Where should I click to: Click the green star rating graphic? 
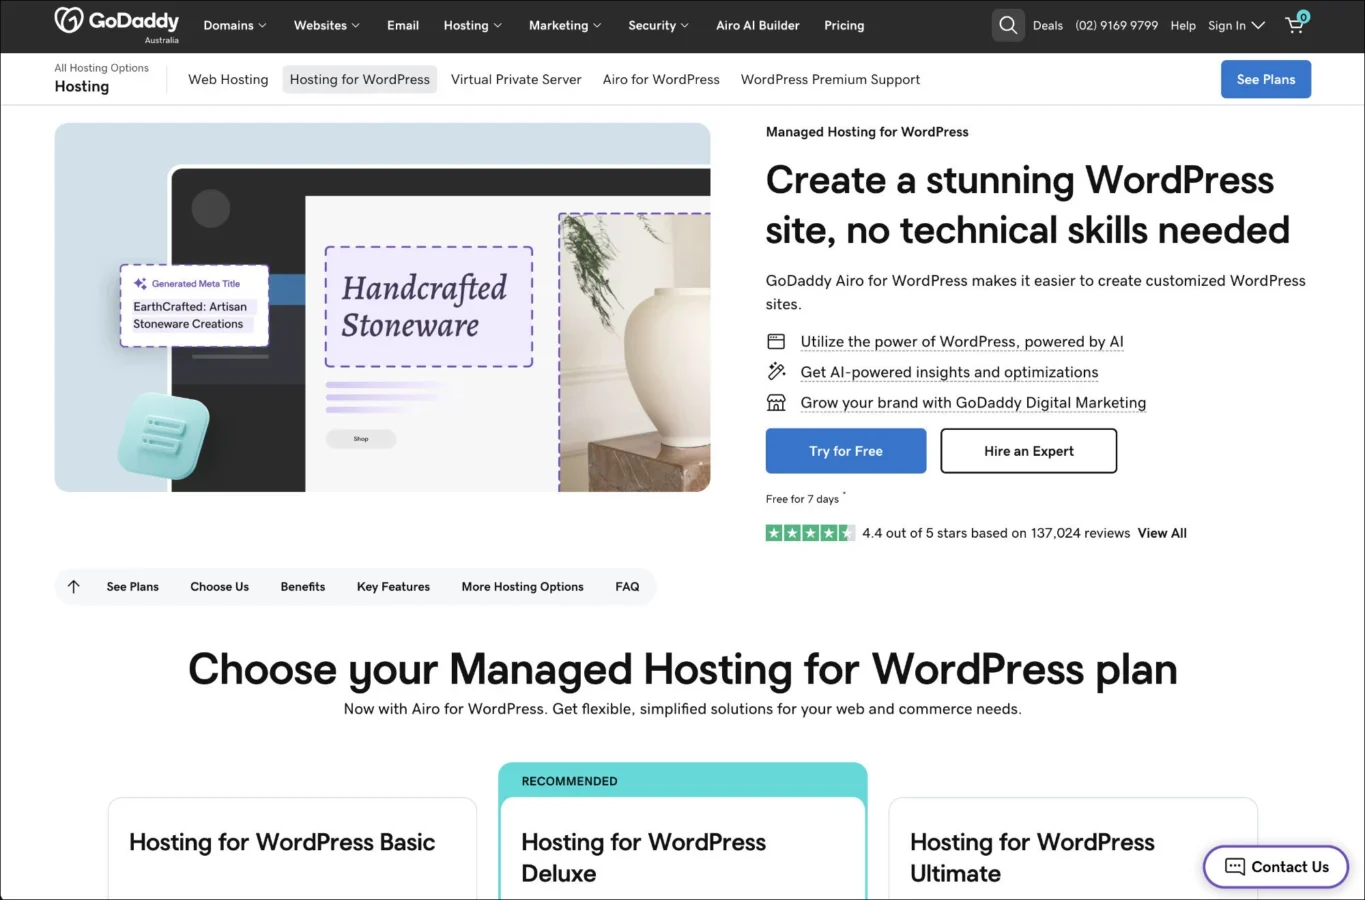coord(810,533)
